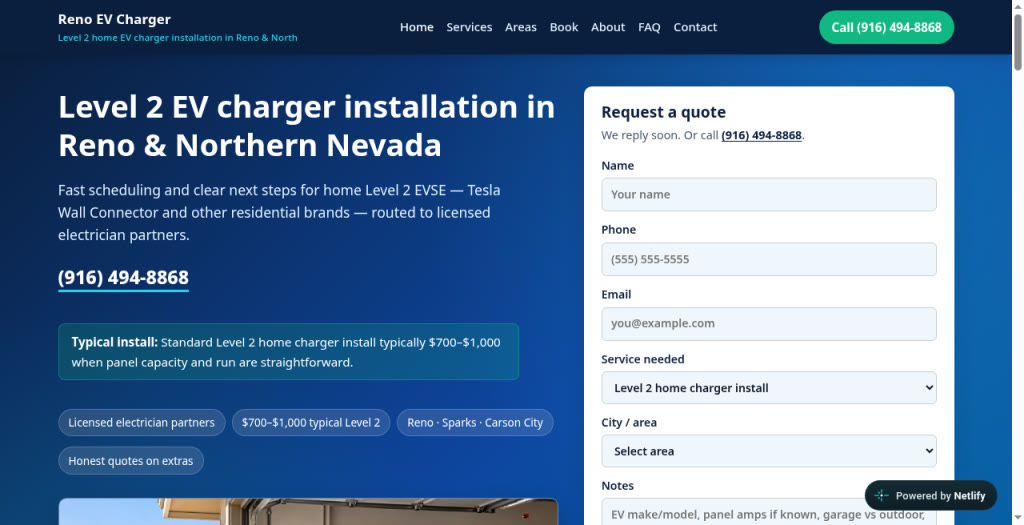Click the $700–$1,000 typical Level 2 pill
This screenshot has height=525, width=1024.
pyautogui.click(x=311, y=422)
